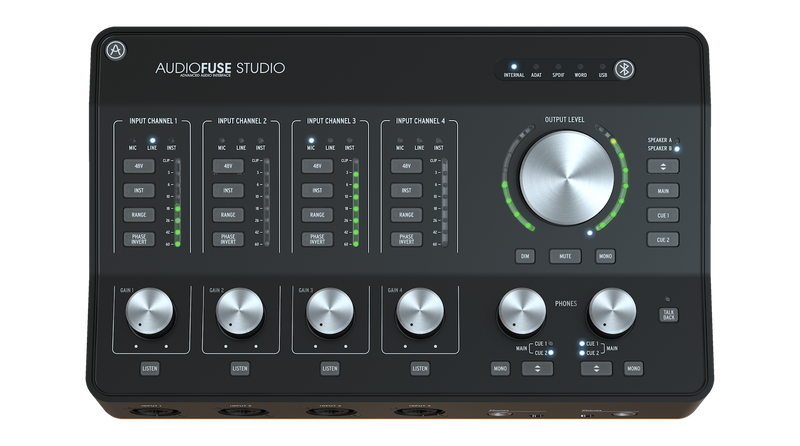Enable INST mode on Input Channel 3
This screenshot has width=800, height=446.
[317, 190]
